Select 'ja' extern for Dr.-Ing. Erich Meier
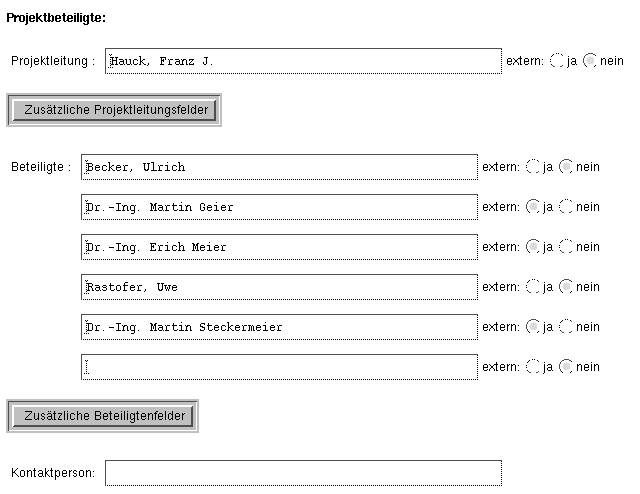 click(x=533, y=247)
